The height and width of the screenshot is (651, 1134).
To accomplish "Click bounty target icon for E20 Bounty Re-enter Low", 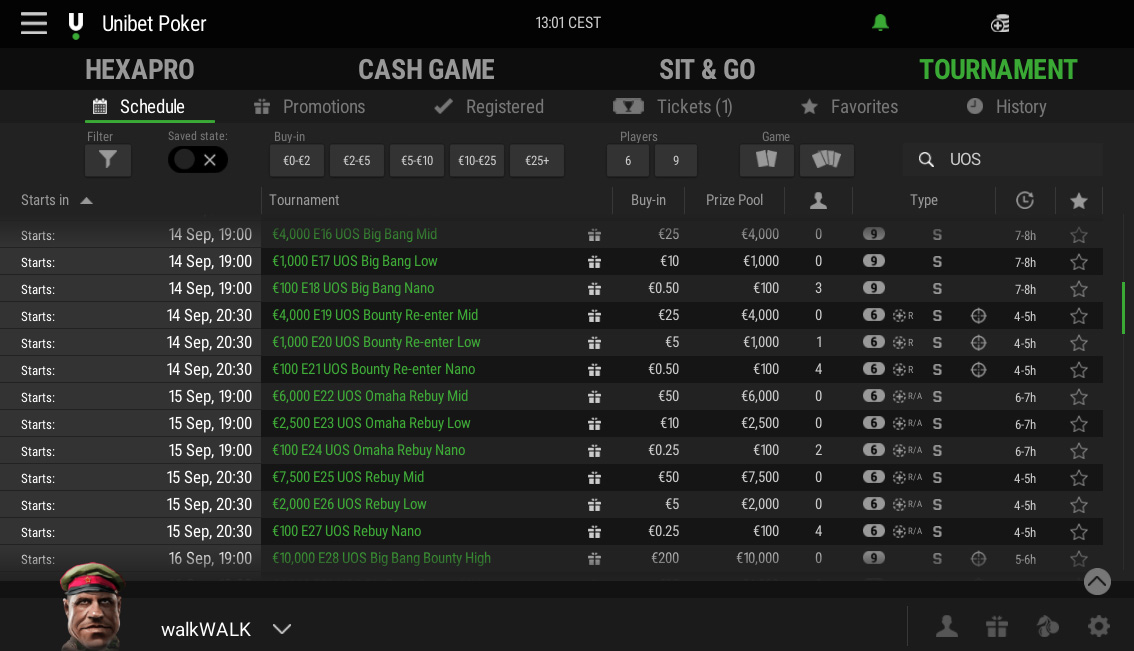I will click(979, 343).
